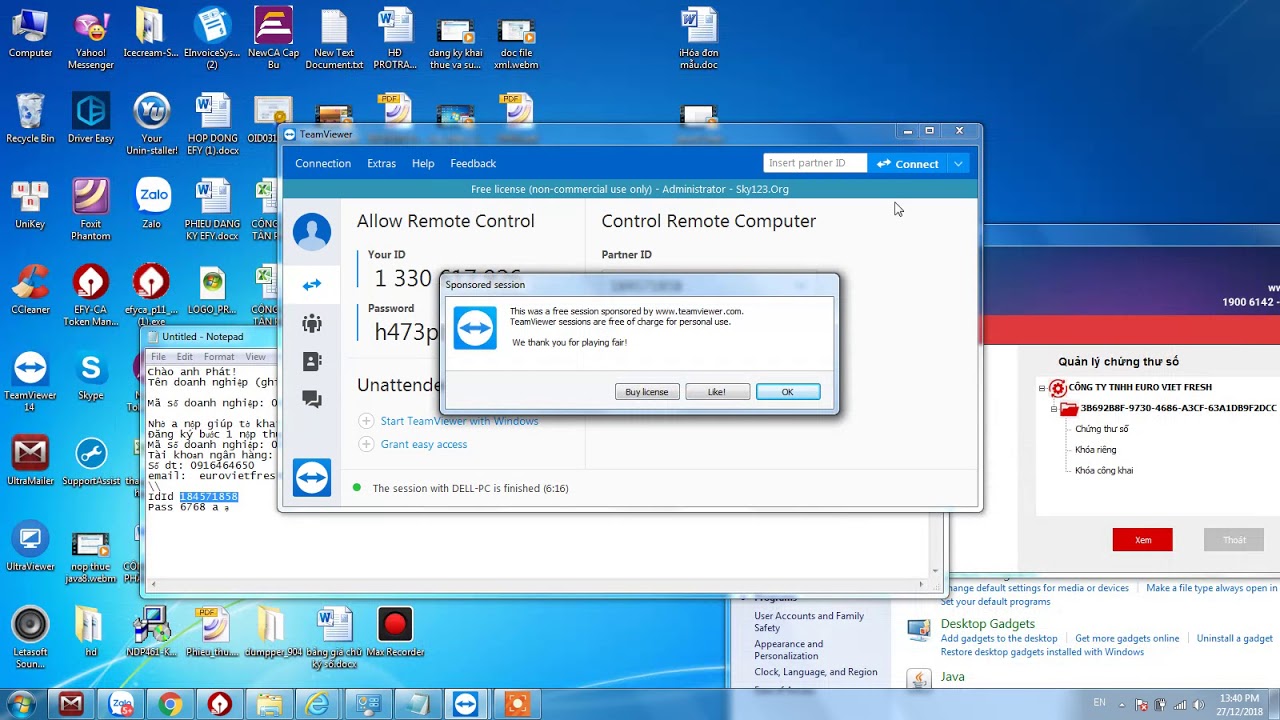This screenshot has height=720, width=1280.
Task: Click Java item in Control Panel
Action: [953, 677]
